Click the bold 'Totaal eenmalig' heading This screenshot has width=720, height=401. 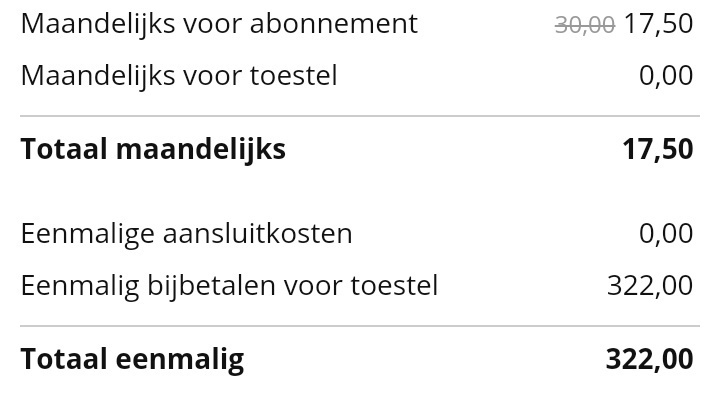click(x=132, y=359)
